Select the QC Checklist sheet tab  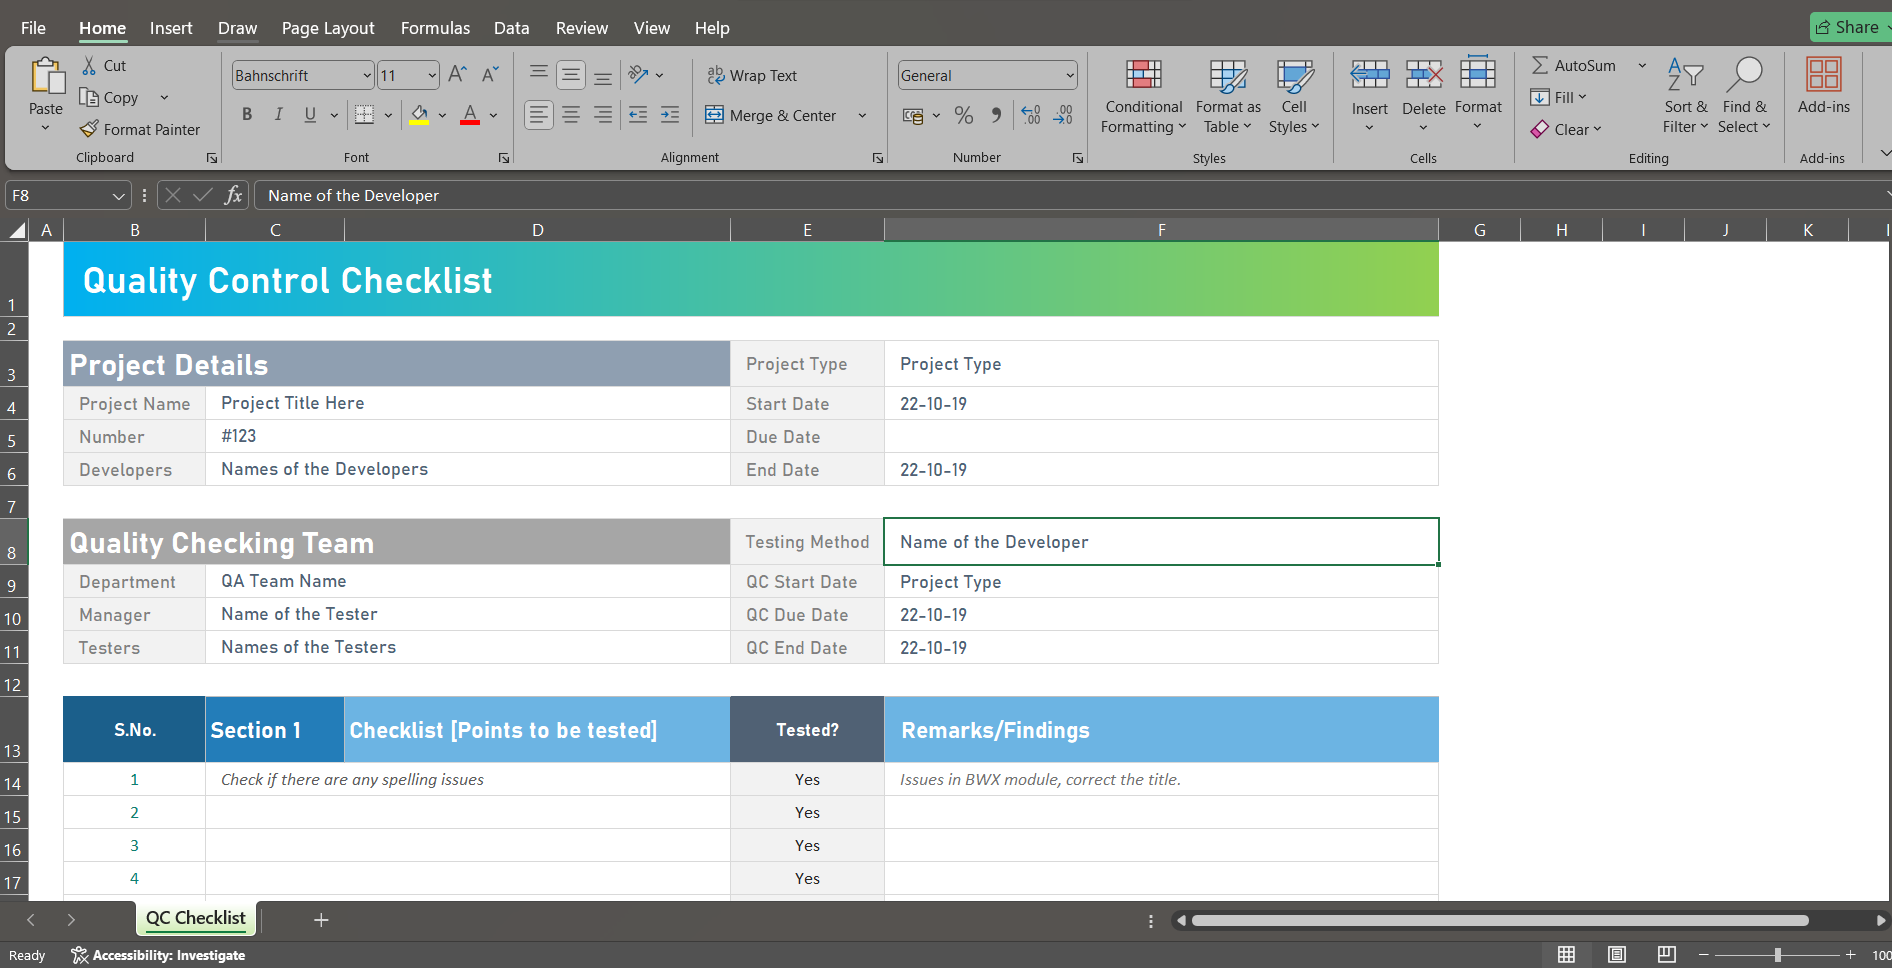tap(195, 918)
